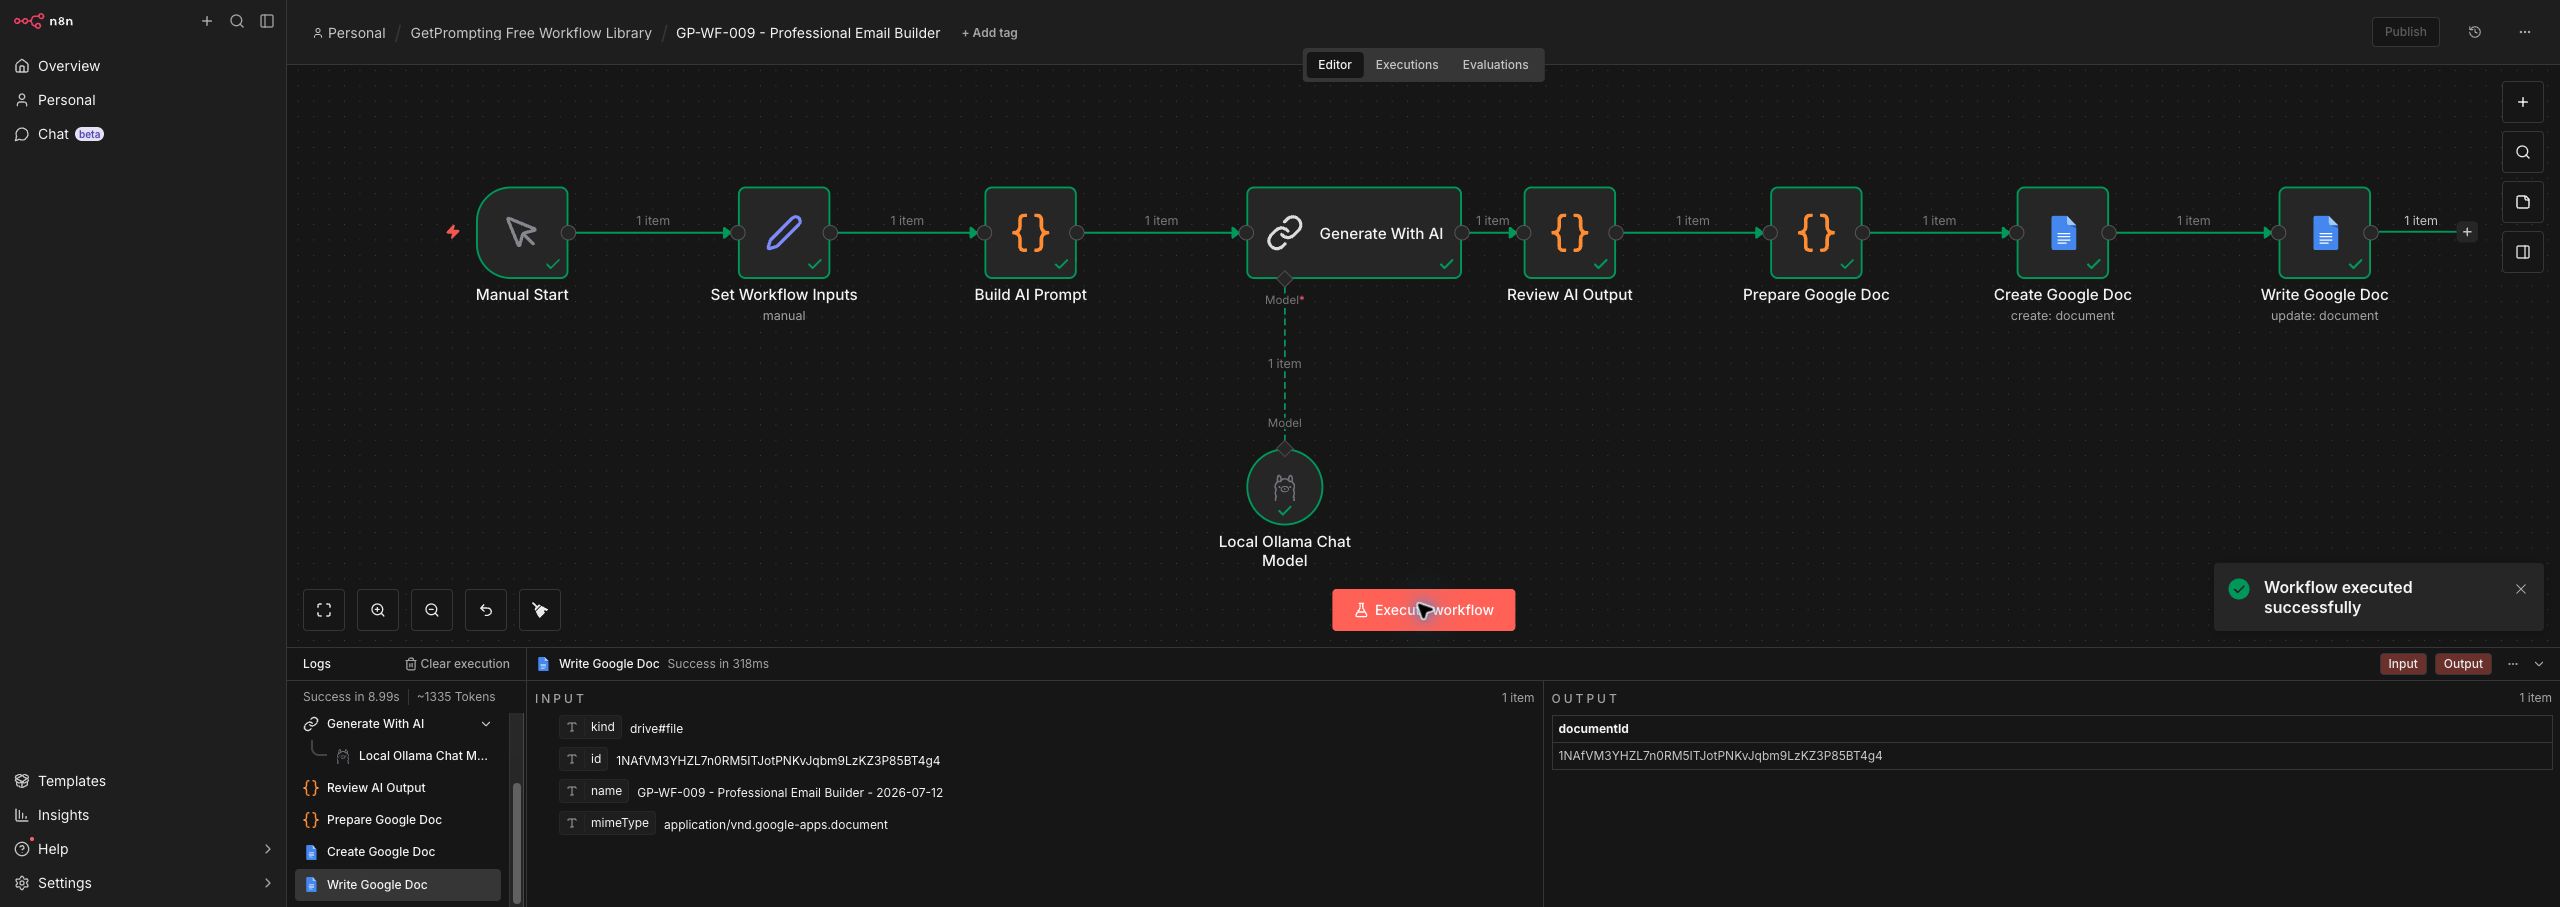Select the Prepare Google Doc node
This screenshot has width=2560, height=907.
coord(1816,233)
